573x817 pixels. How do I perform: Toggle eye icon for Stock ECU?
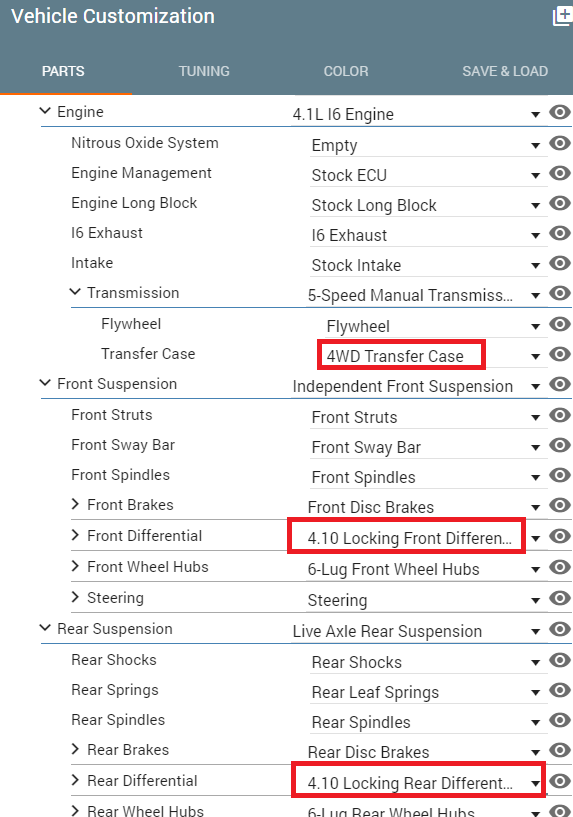[x=560, y=173]
